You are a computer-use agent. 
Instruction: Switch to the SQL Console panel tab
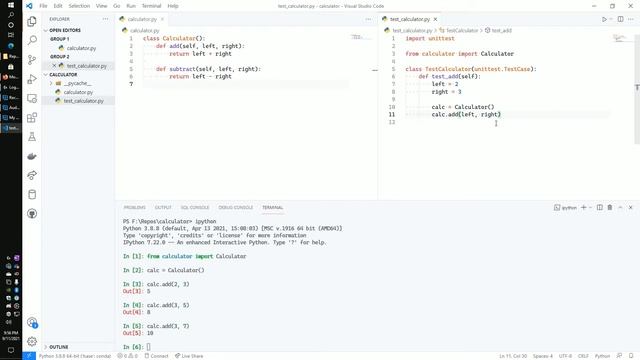coord(195,207)
